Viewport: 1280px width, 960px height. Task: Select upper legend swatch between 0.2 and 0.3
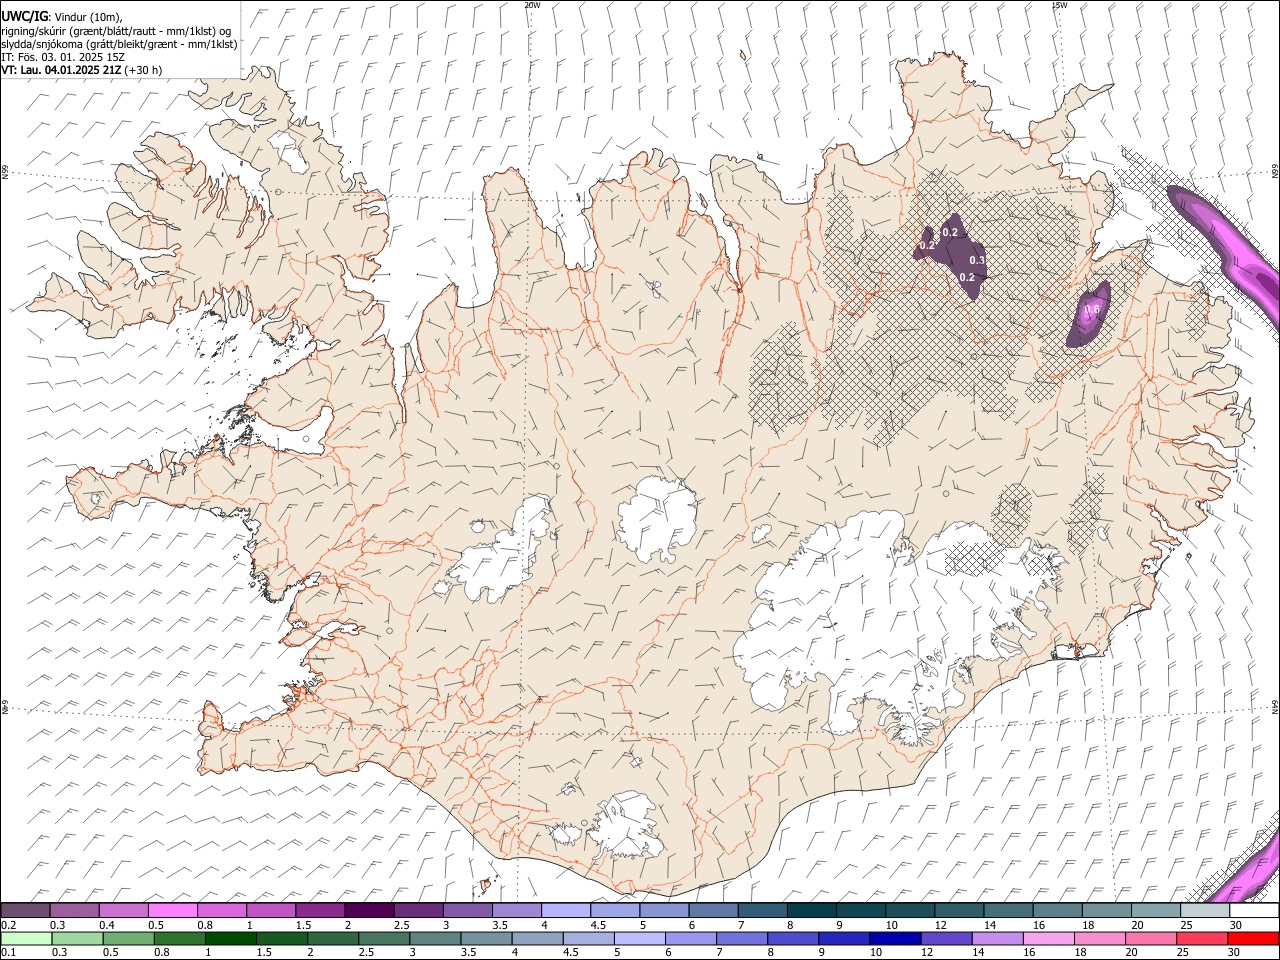click(x=25, y=911)
